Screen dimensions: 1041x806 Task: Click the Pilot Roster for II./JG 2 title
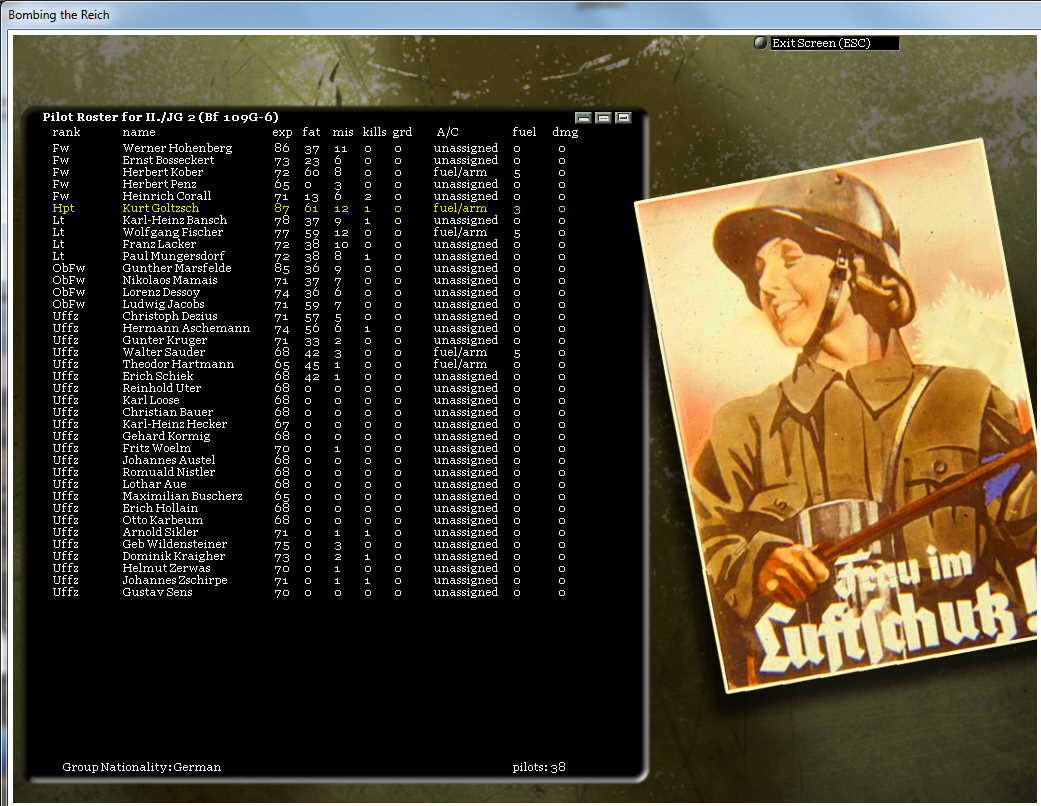pyautogui.click(x=161, y=117)
